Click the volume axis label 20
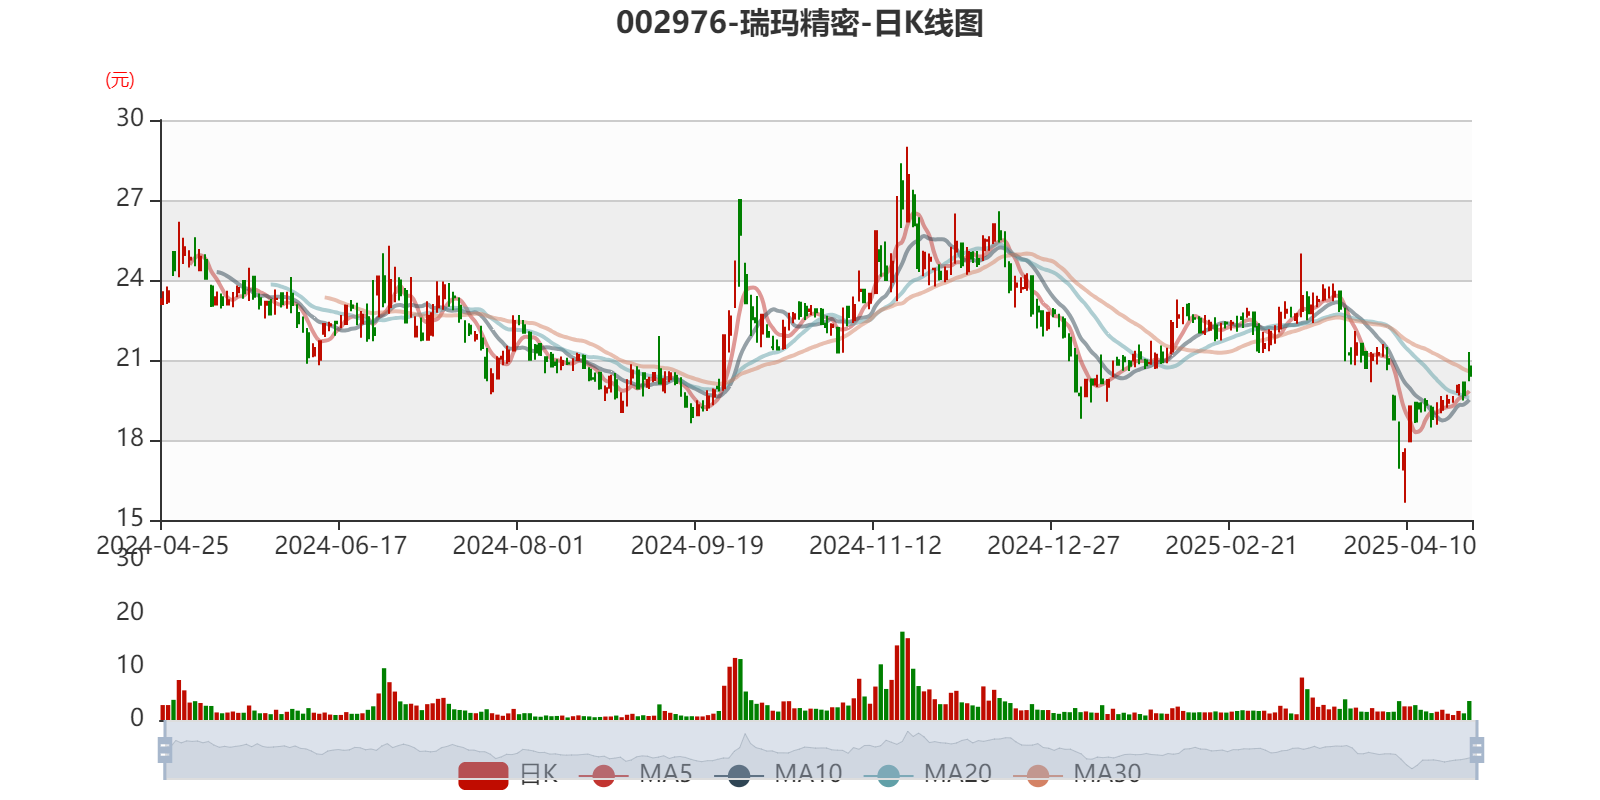Image resolution: width=1600 pixels, height=800 pixels. (x=130, y=612)
